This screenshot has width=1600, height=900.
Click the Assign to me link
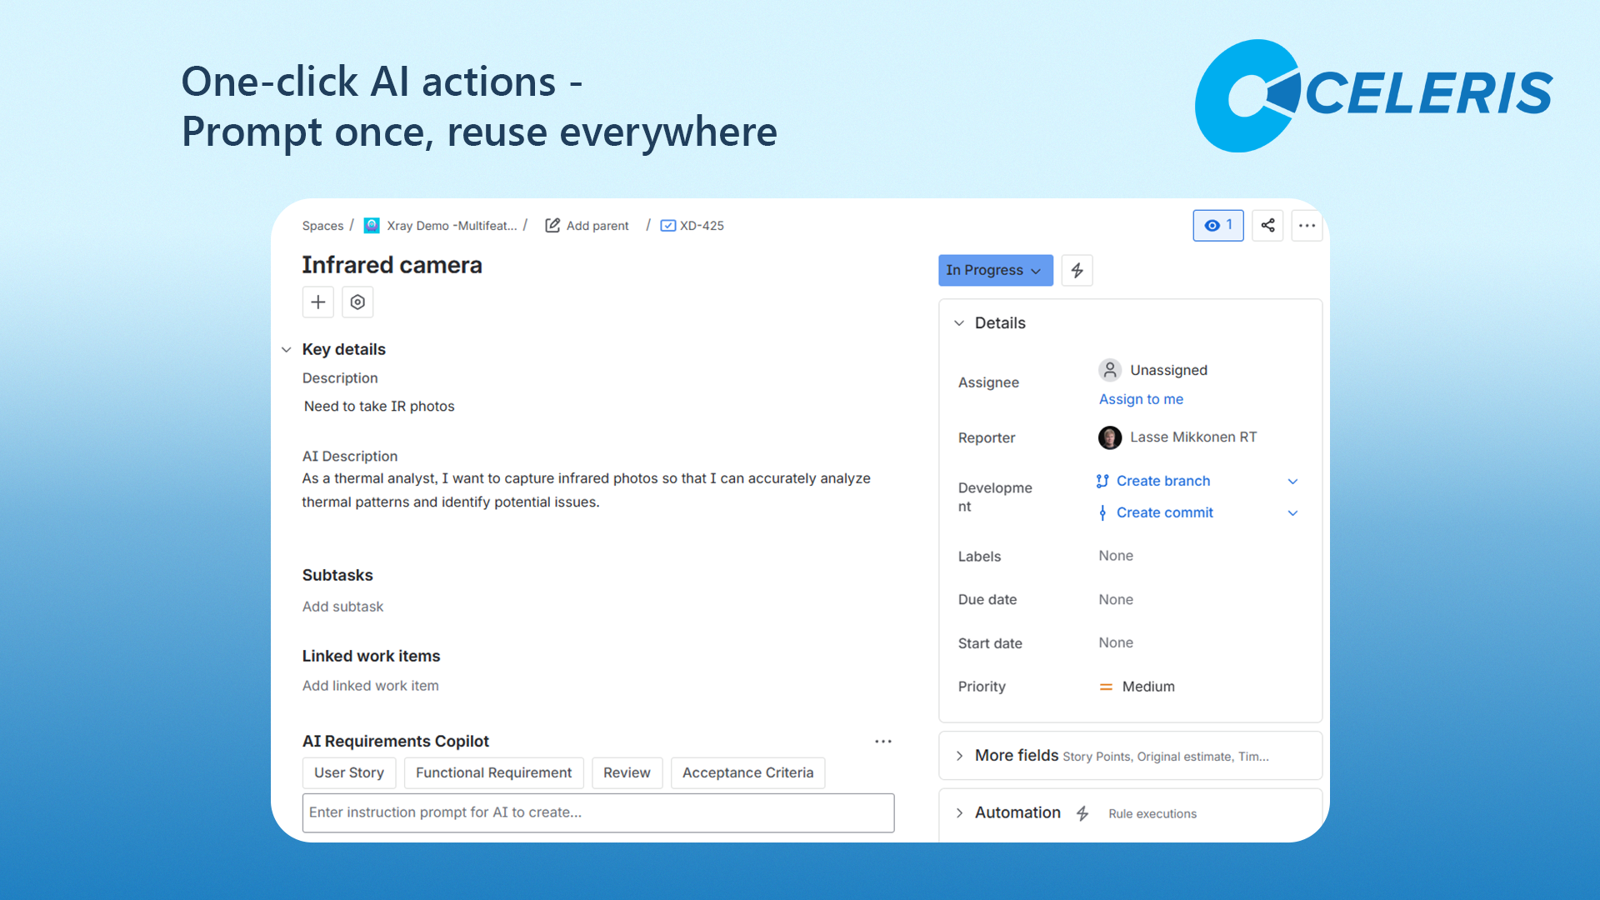(1140, 398)
